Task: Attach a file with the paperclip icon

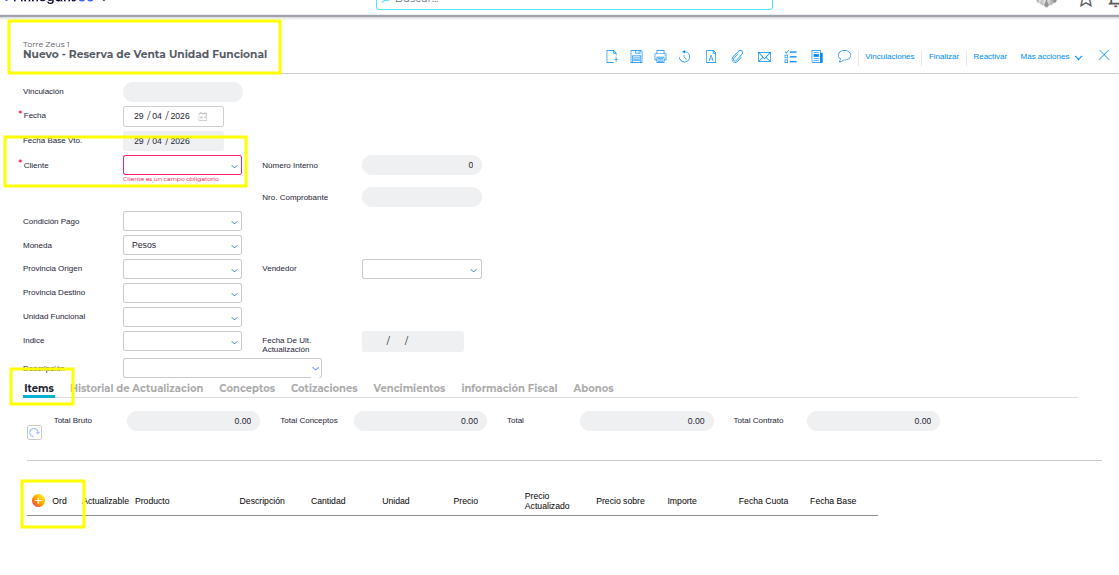Action: [737, 57]
